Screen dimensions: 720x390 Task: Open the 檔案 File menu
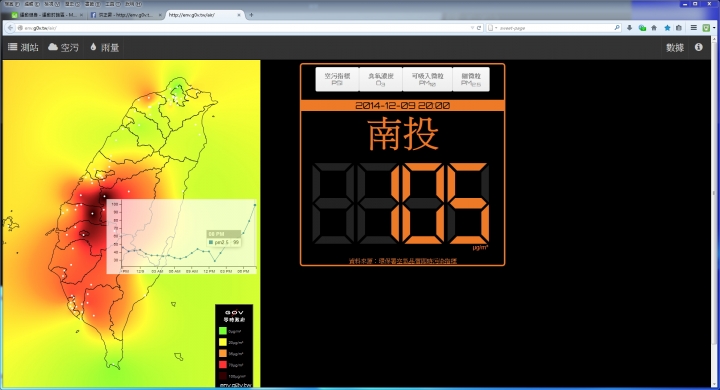12,4
